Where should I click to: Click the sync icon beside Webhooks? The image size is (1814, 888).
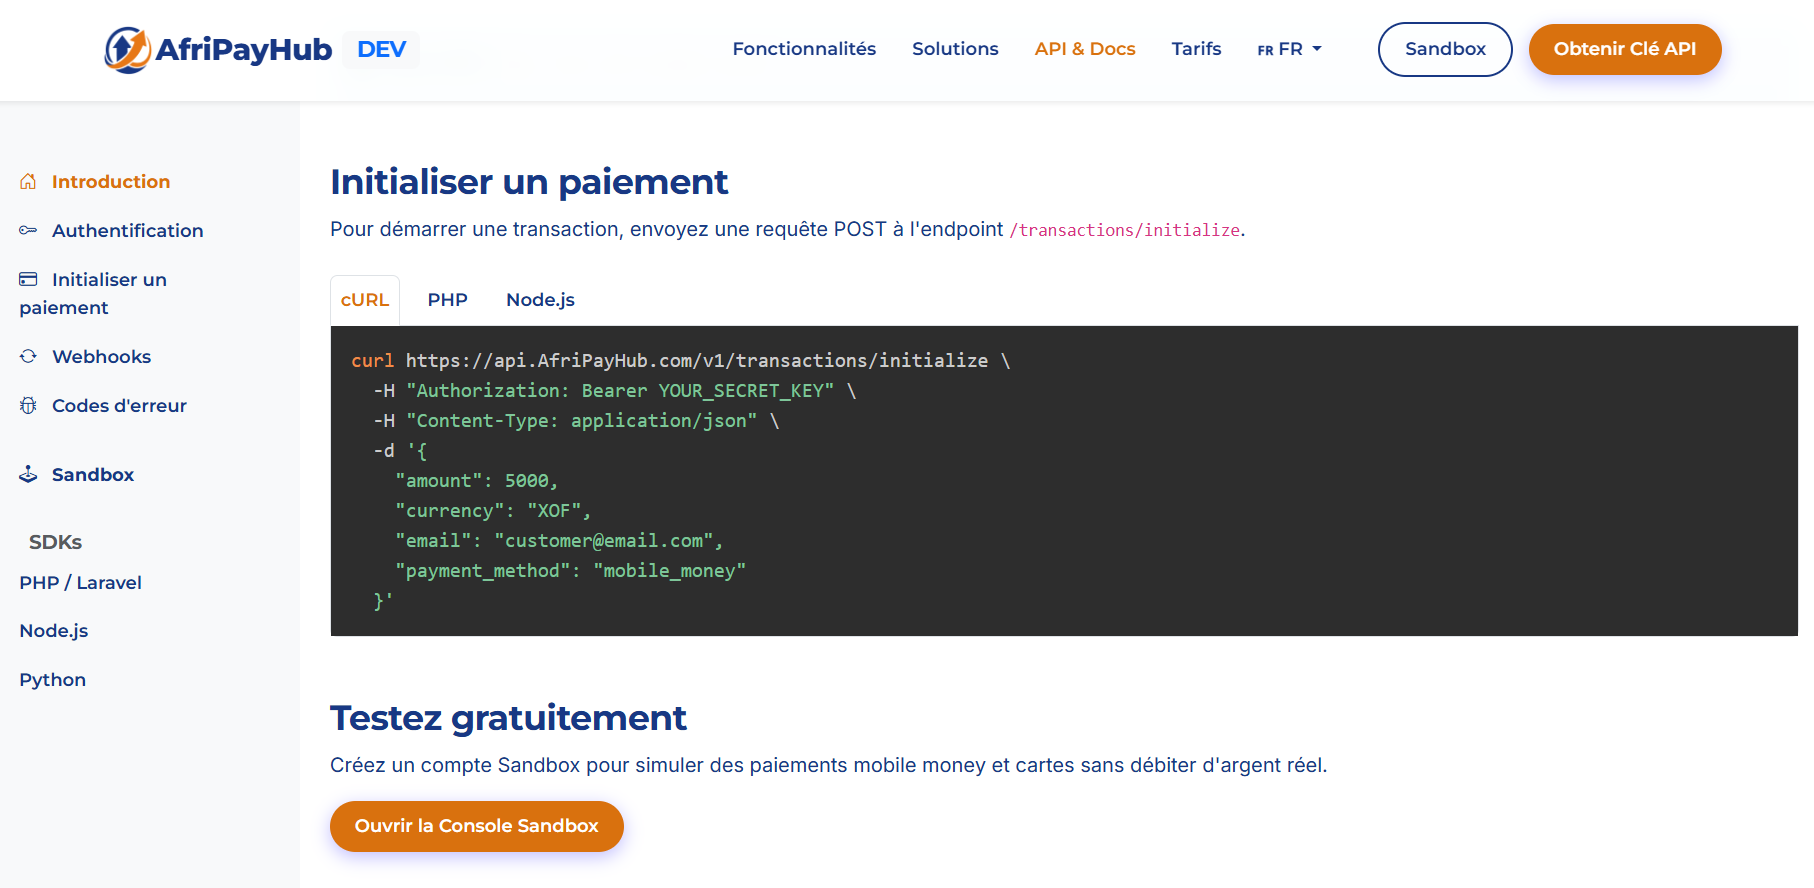click(28, 356)
